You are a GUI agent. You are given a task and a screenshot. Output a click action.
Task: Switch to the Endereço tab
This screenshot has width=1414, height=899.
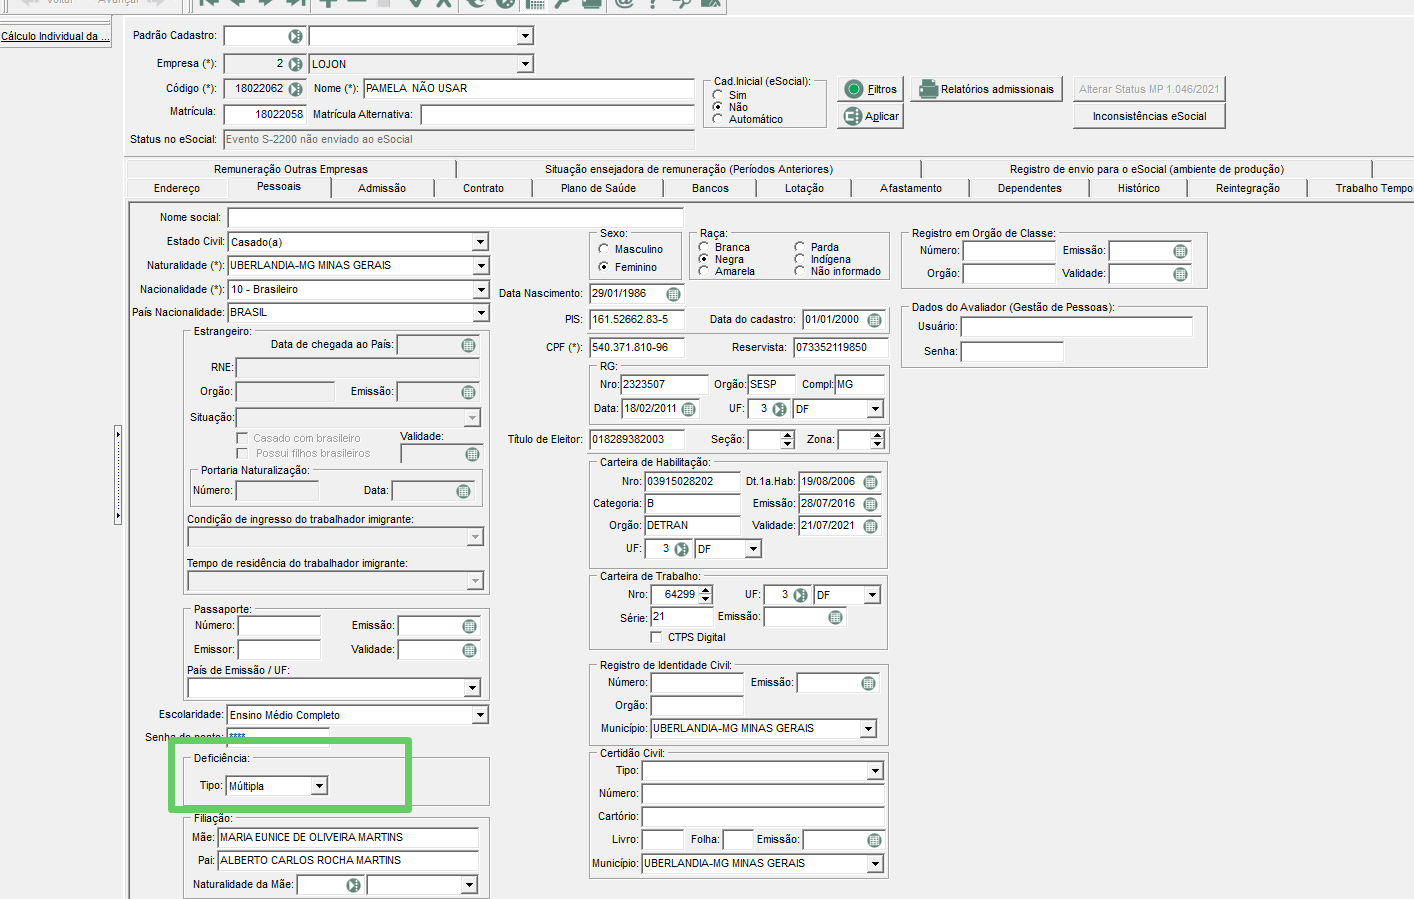(177, 188)
